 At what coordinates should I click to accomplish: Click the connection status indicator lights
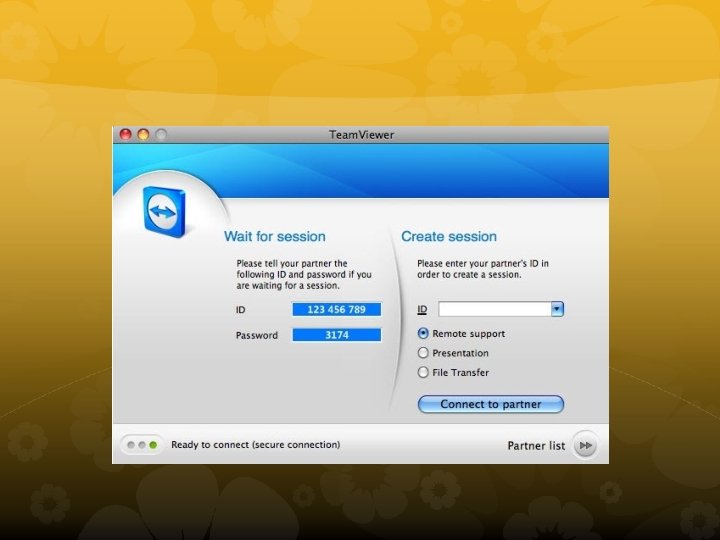click(142, 445)
